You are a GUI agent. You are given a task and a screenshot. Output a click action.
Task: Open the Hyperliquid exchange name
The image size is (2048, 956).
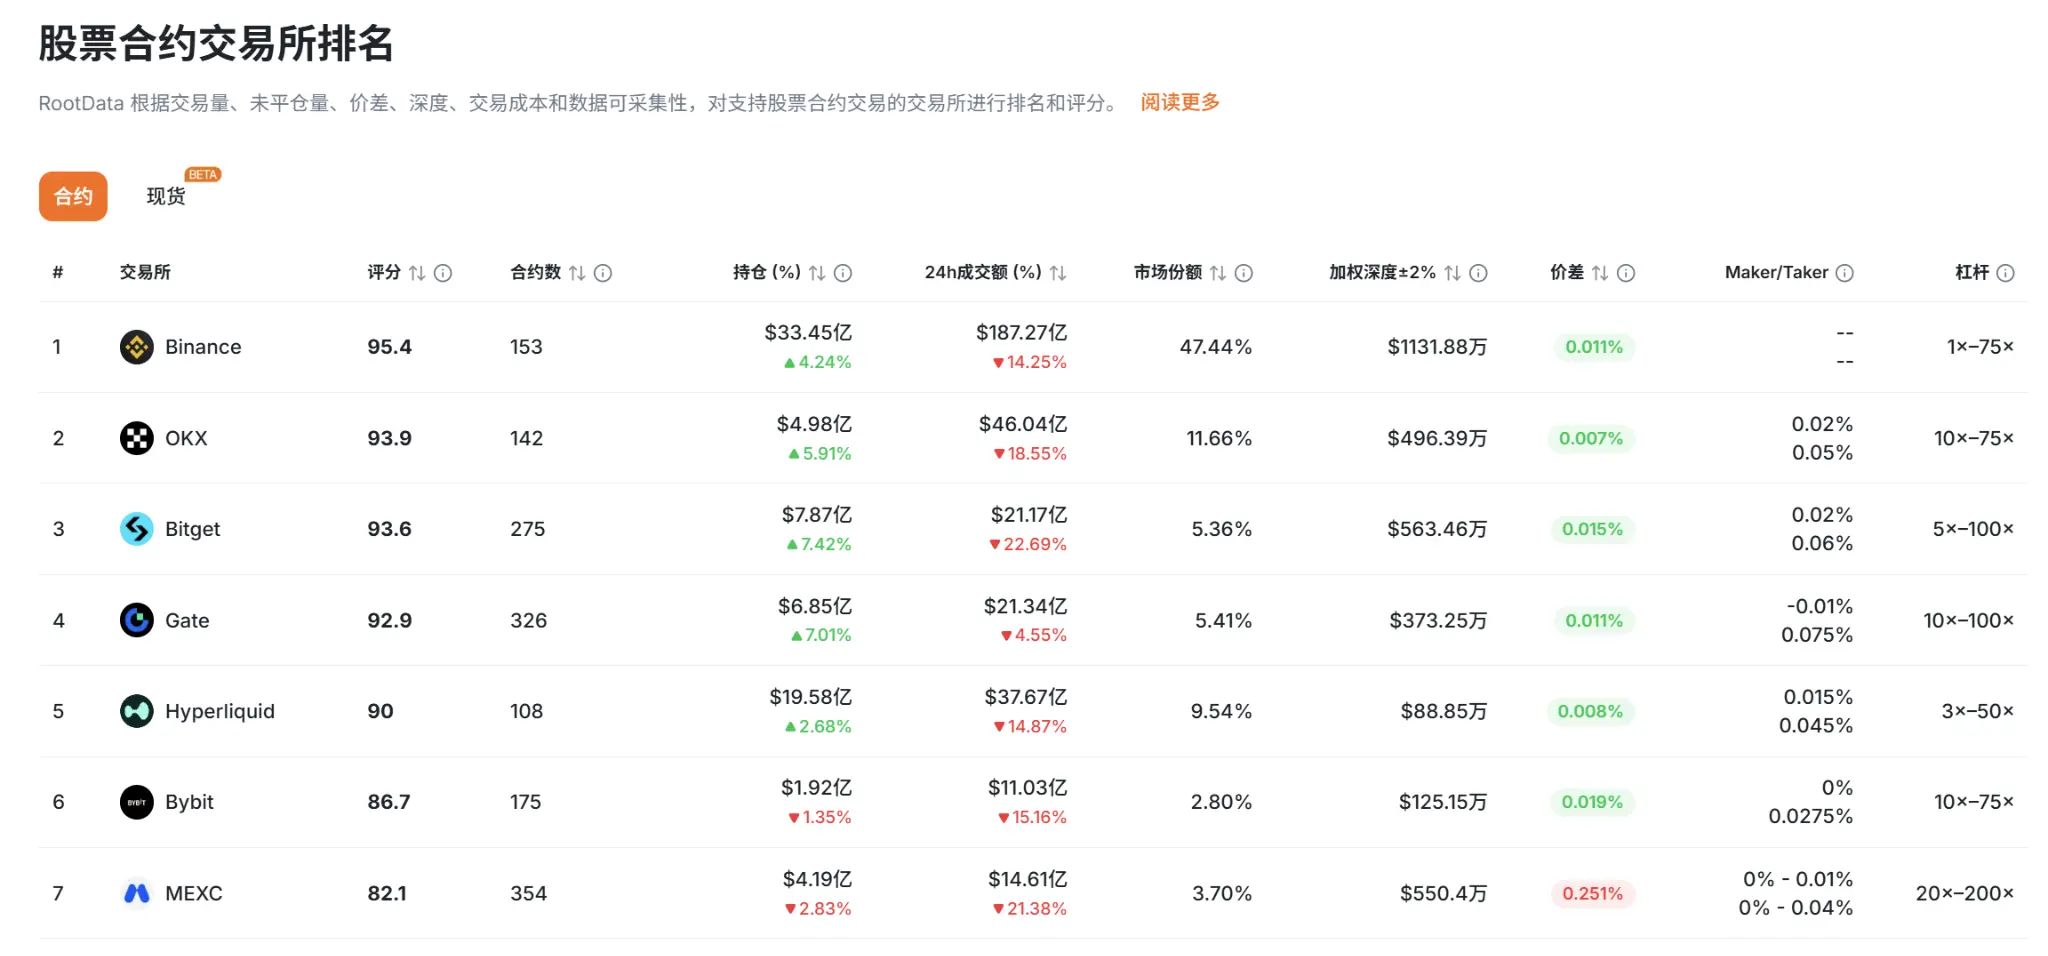click(220, 711)
